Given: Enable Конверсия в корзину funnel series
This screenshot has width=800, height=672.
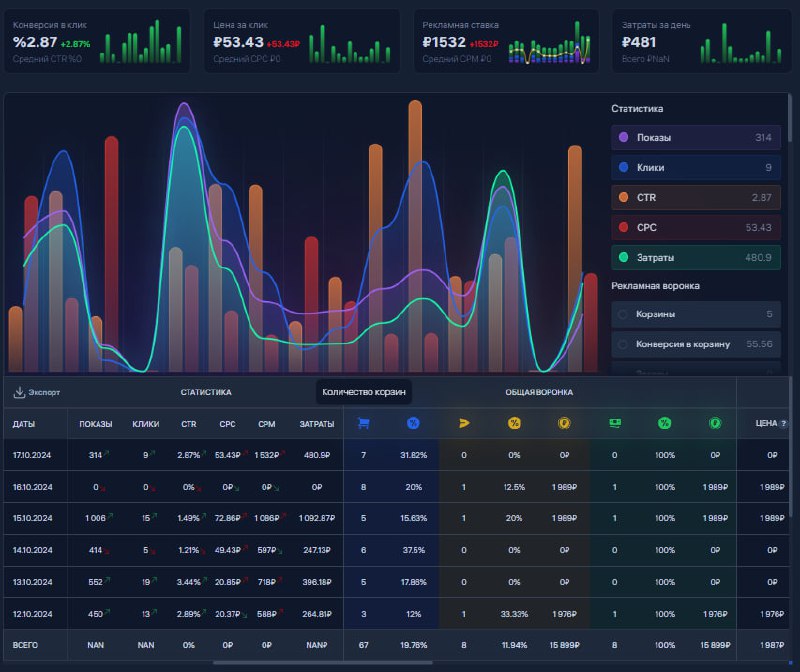Looking at the screenshot, I should click(x=696, y=344).
